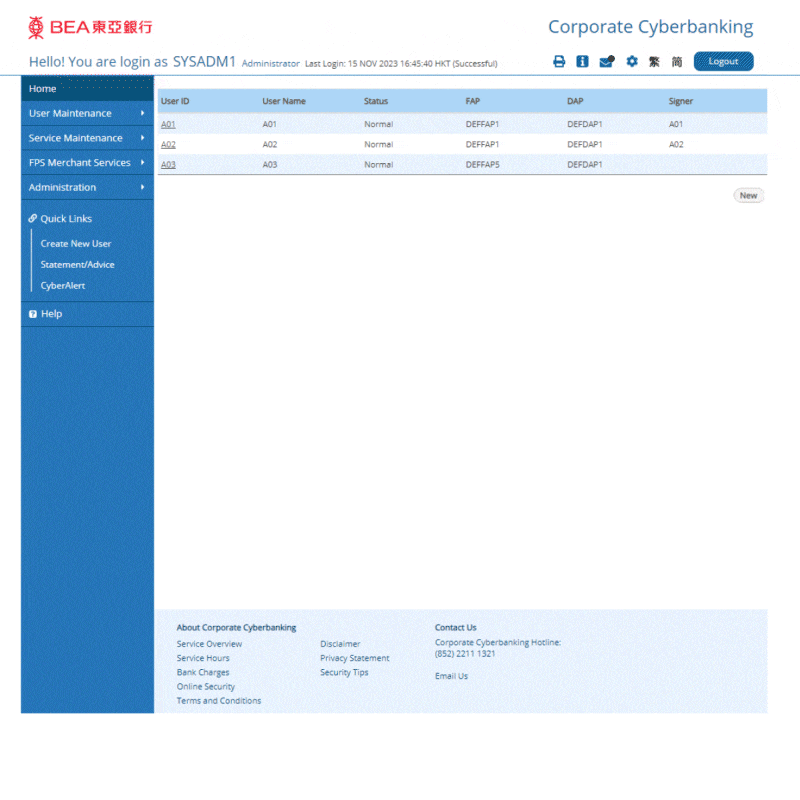Open user ID A03 link

(x=168, y=164)
